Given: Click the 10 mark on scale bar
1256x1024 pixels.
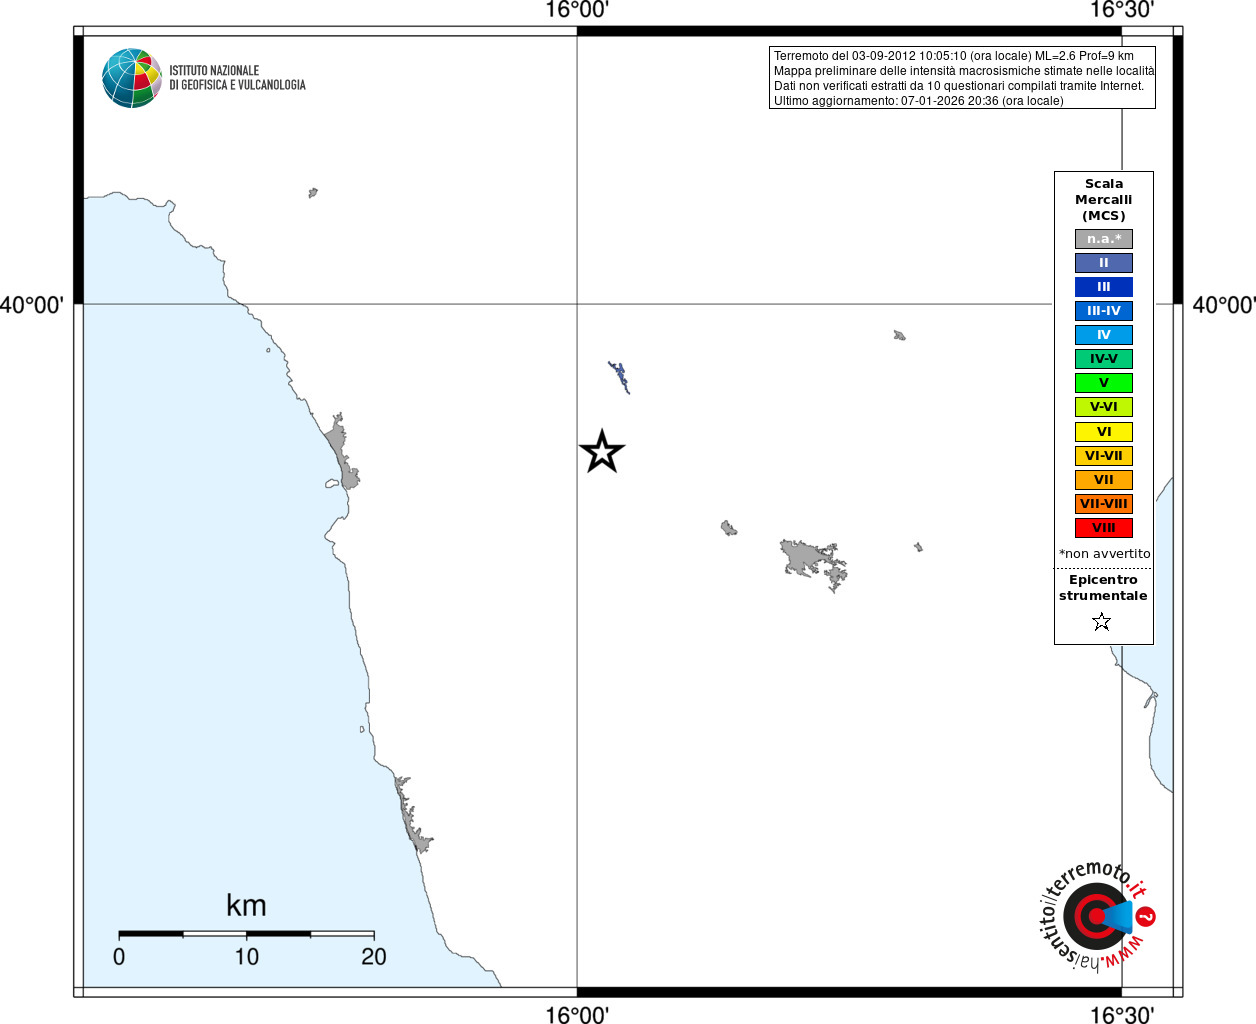Looking at the screenshot, I should [246, 957].
